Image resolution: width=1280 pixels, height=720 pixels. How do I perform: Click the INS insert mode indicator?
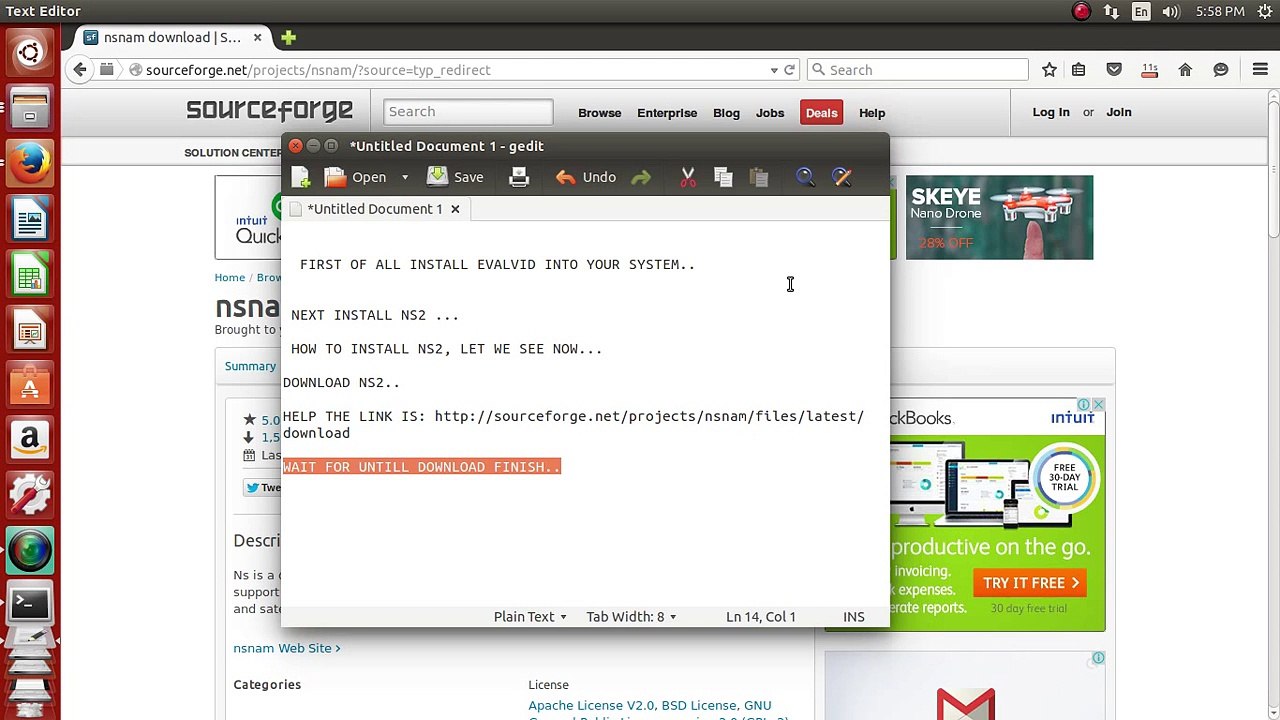point(854,617)
